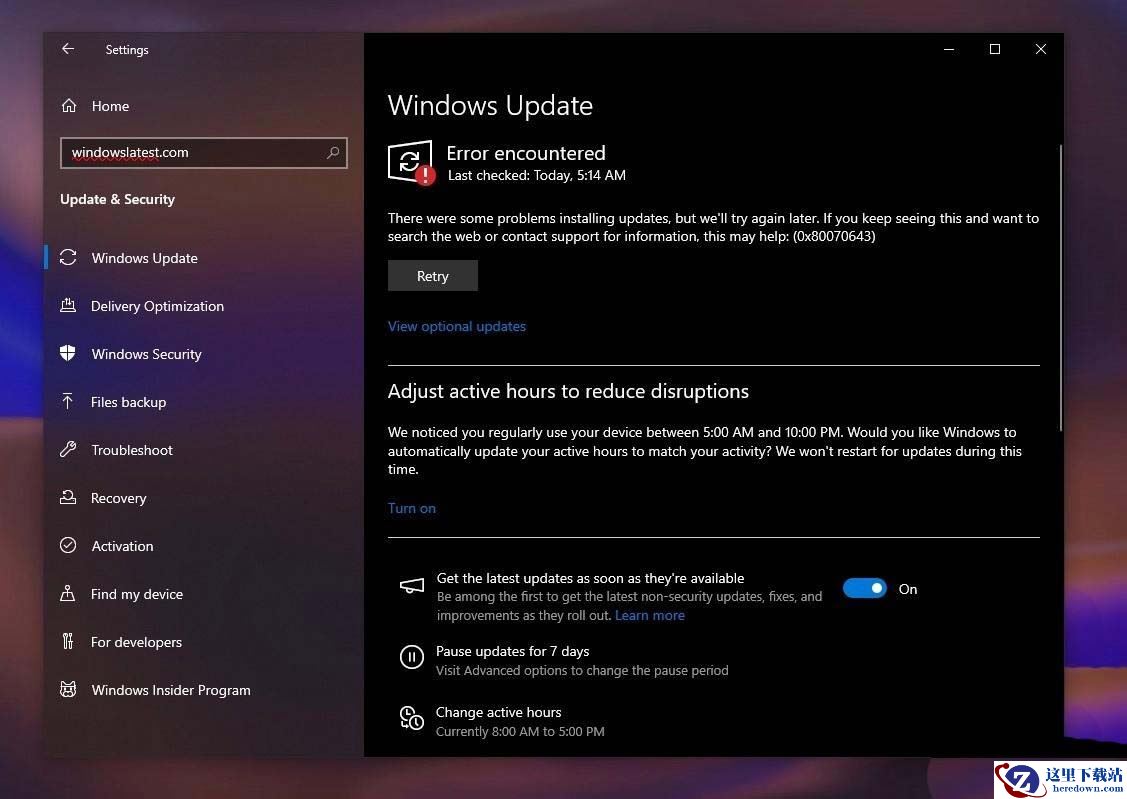Image resolution: width=1127 pixels, height=799 pixels.
Task: Open the Learn more link
Action: pyautogui.click(x=650, y=615)
